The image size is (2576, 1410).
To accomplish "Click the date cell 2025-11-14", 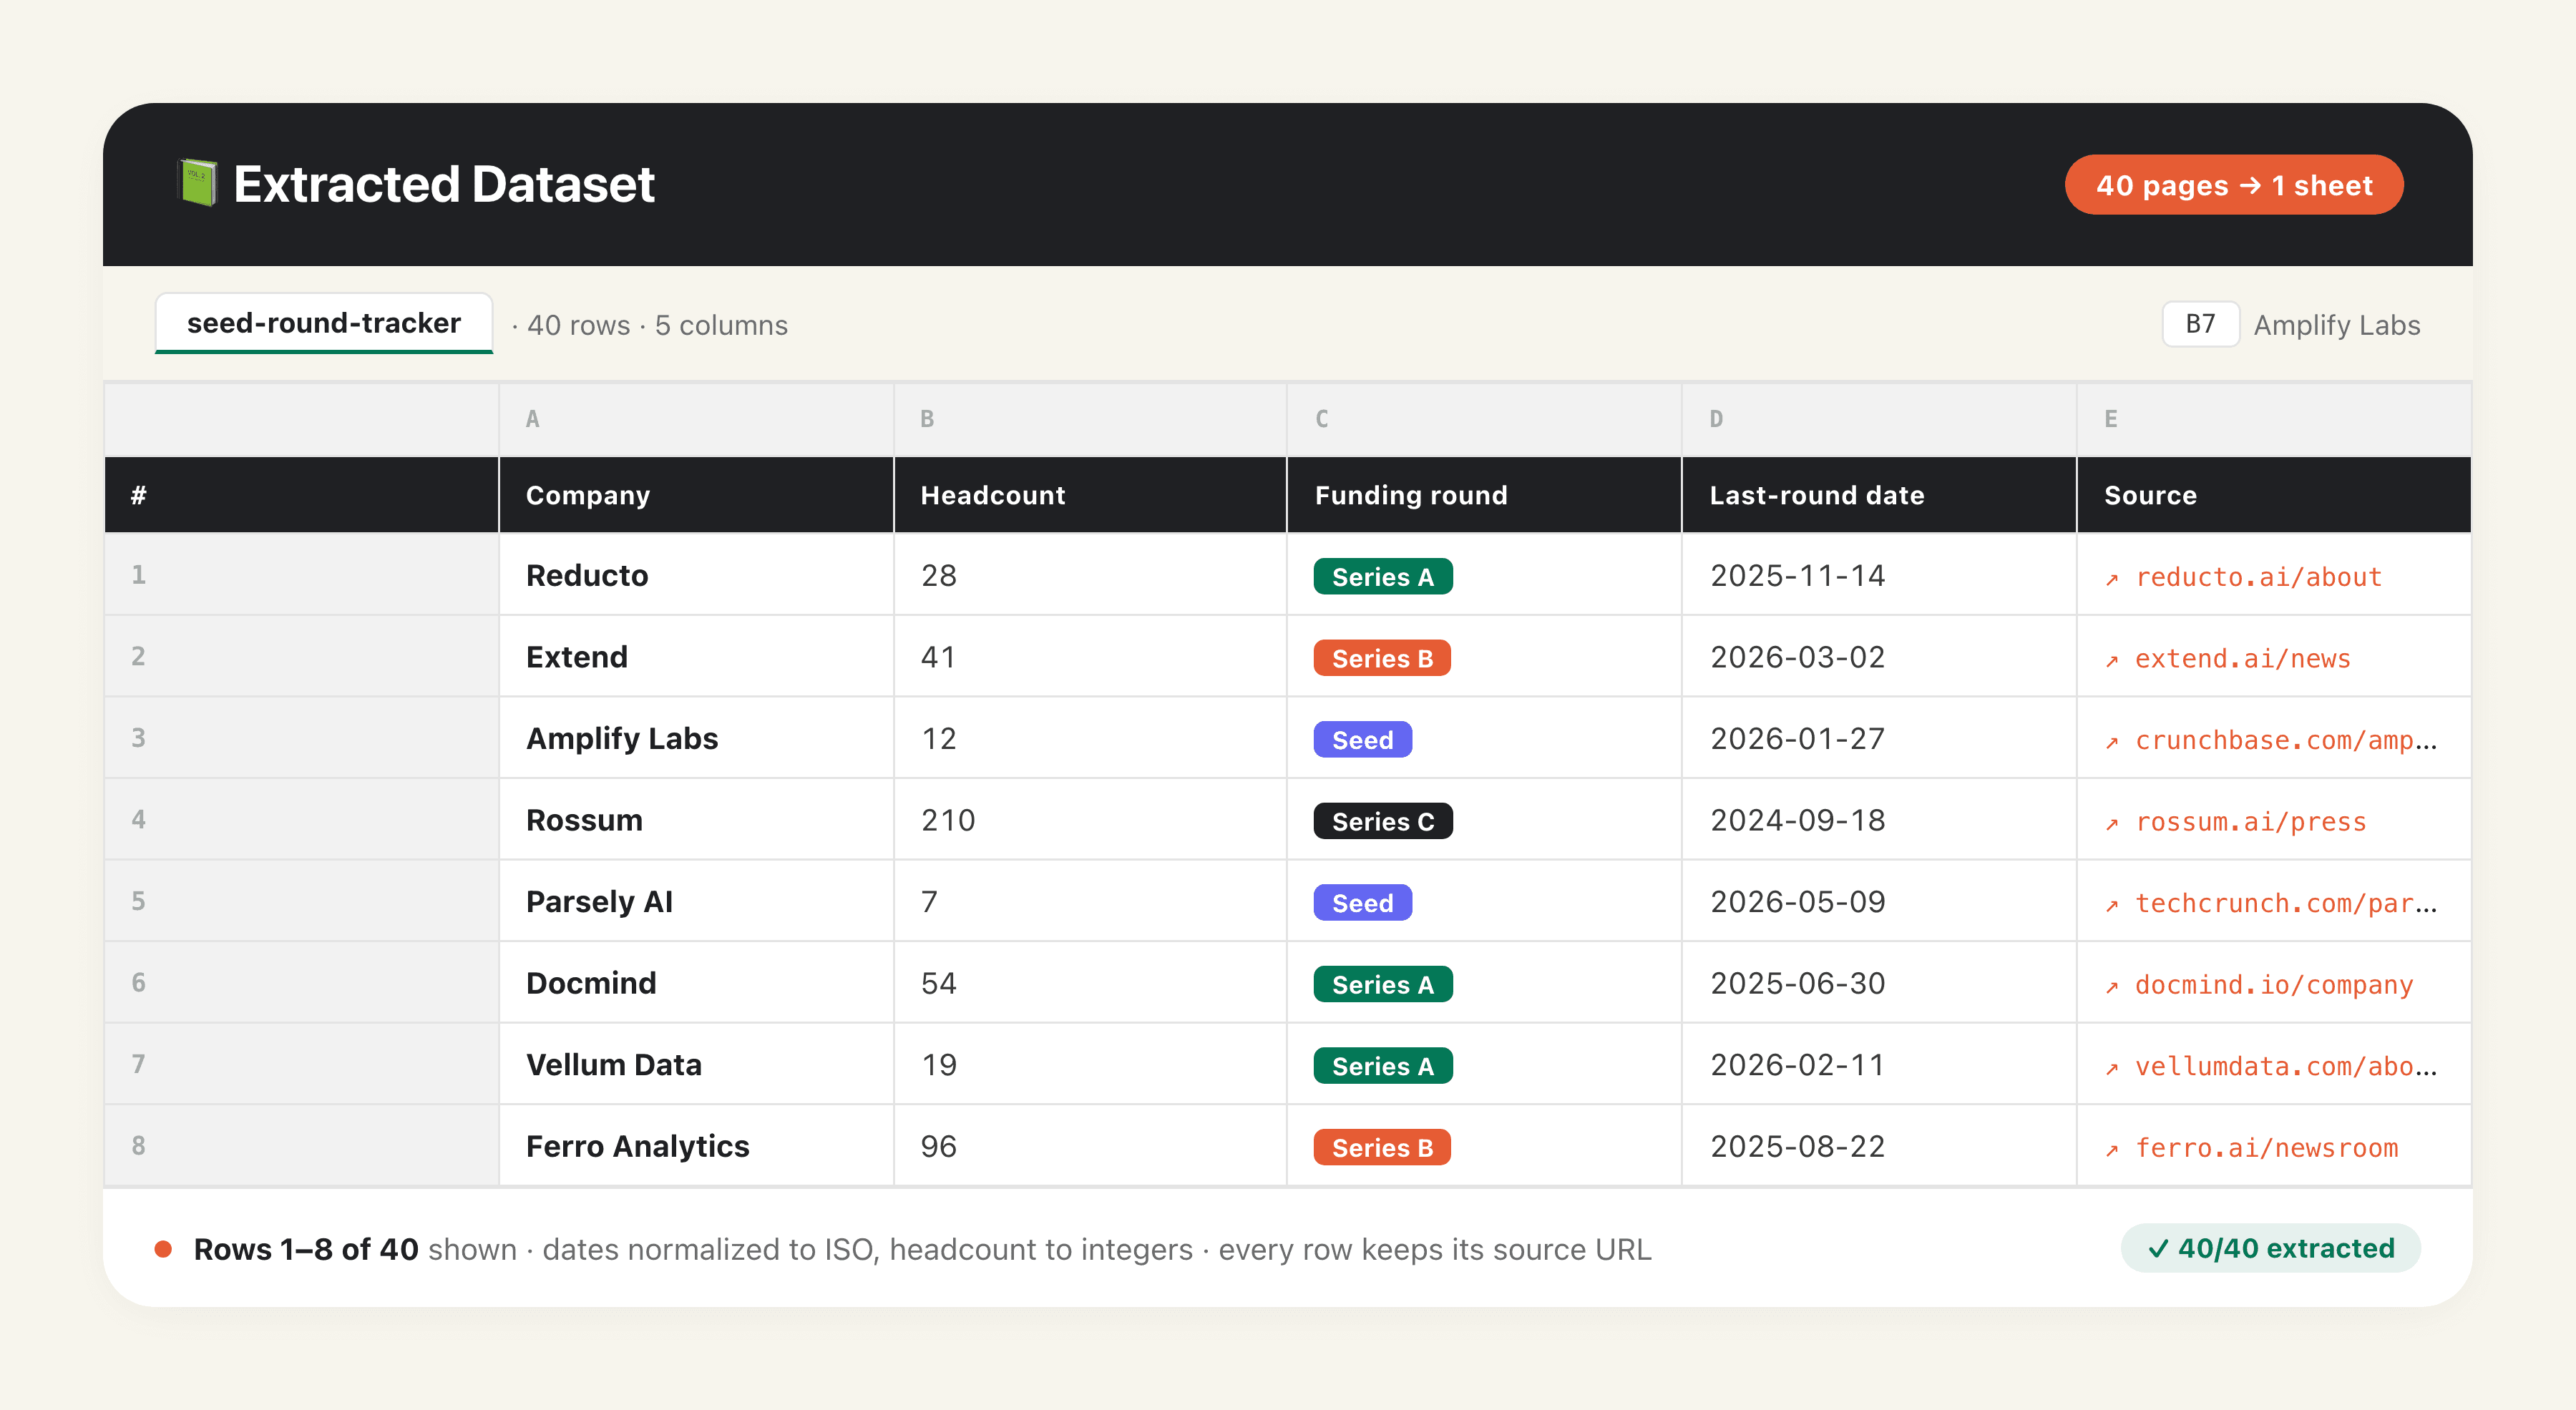I will click(x=1879, y=575).
